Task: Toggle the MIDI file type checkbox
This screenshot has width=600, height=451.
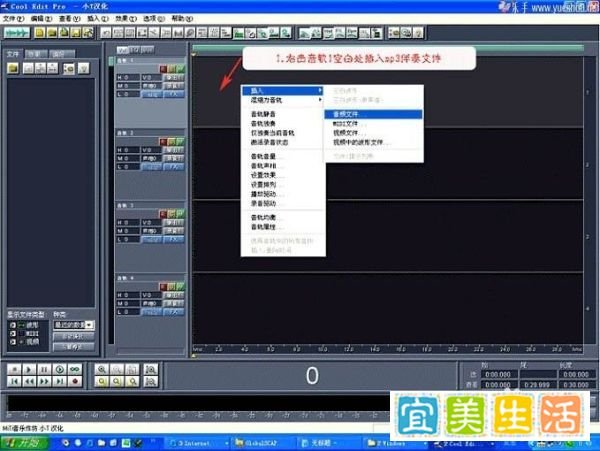Action: click(13, 334)
